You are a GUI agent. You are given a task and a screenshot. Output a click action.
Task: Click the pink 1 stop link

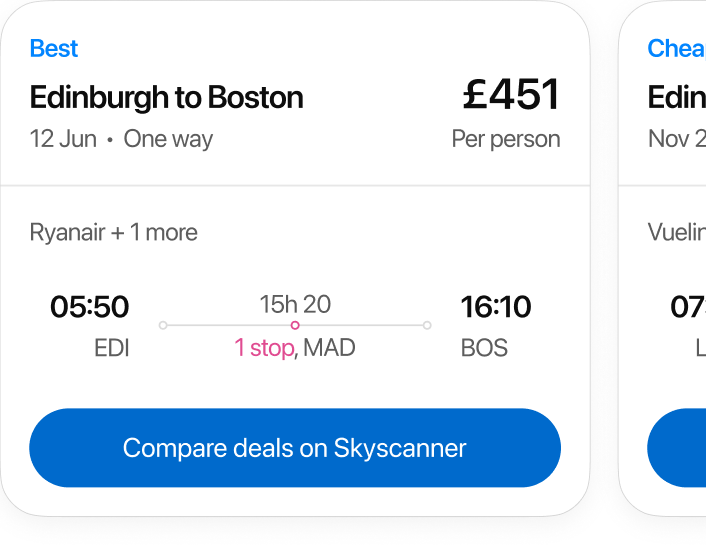point(264,348)
